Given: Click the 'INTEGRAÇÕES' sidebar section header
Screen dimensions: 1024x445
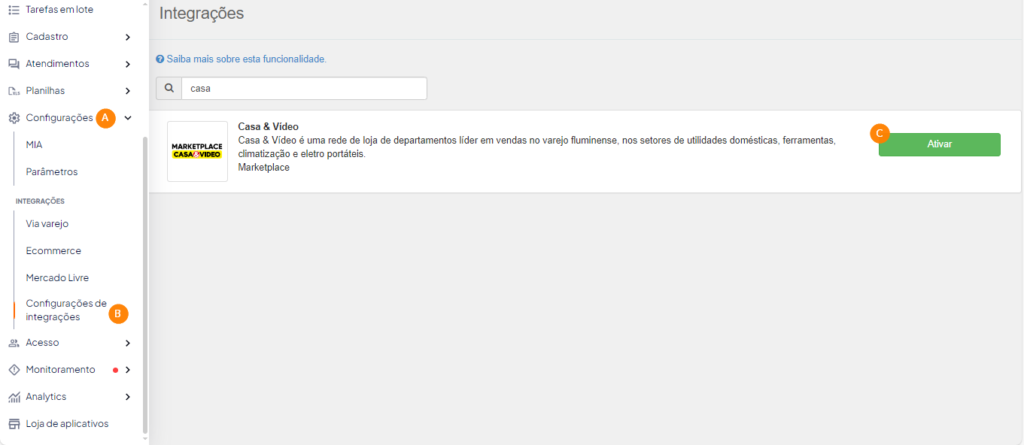Looking at the screenshot, I should coord(40,201).
